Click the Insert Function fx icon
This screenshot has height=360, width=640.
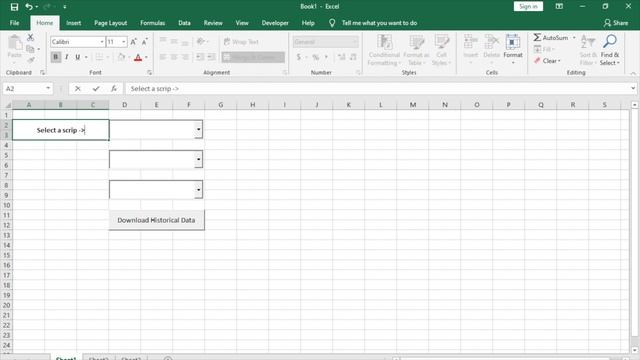click(x=114, y=88)
